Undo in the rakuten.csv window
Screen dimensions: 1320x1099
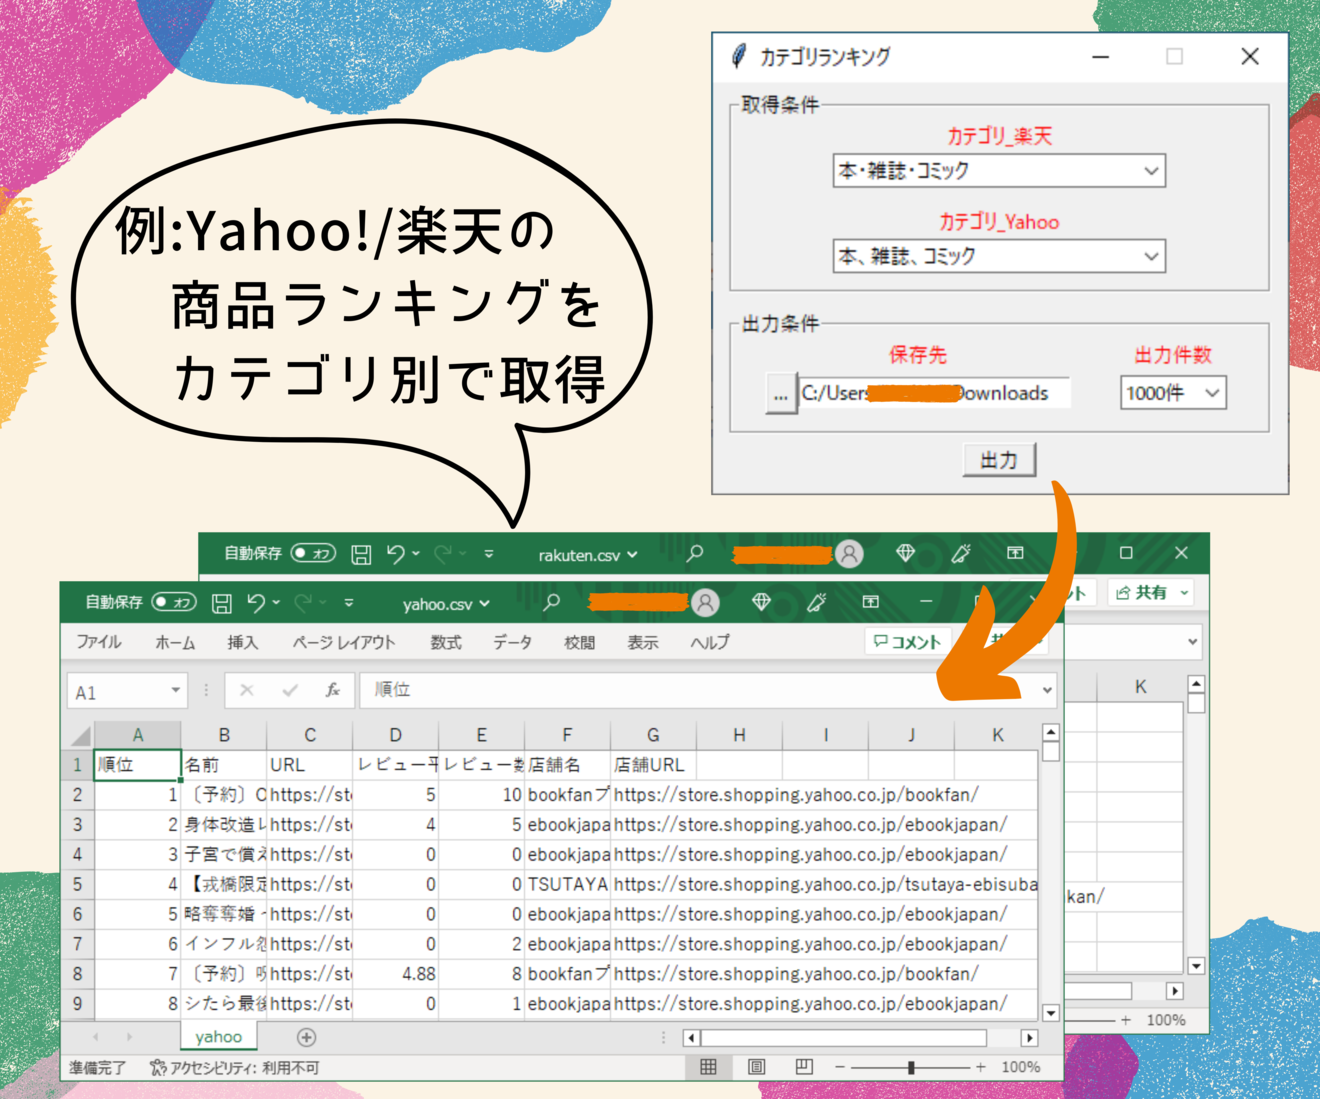click(396, 553)
